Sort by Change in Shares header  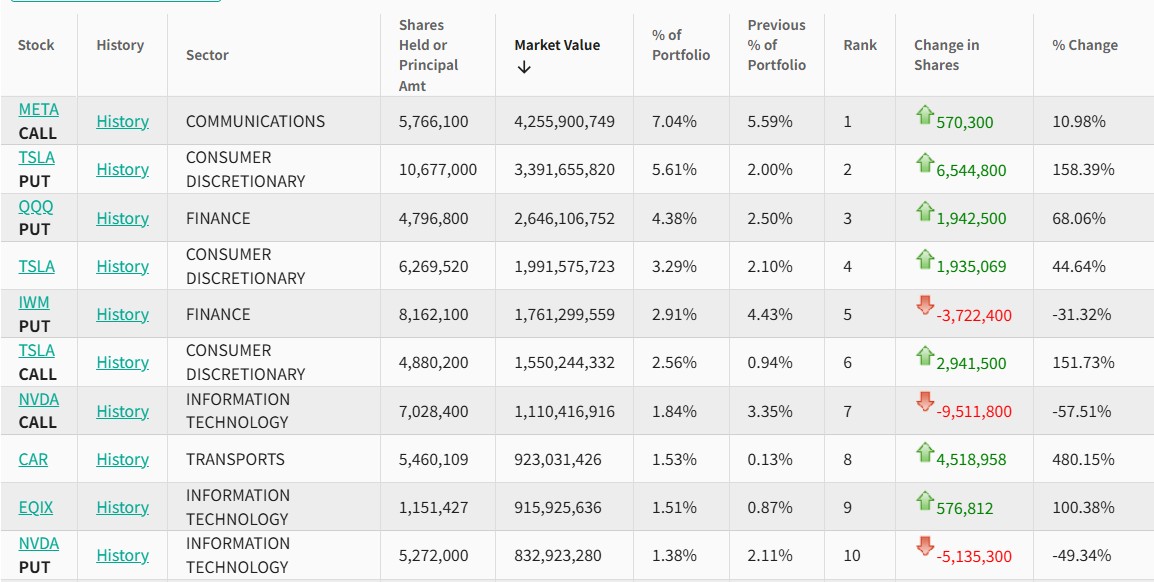(x=946, y=55)
